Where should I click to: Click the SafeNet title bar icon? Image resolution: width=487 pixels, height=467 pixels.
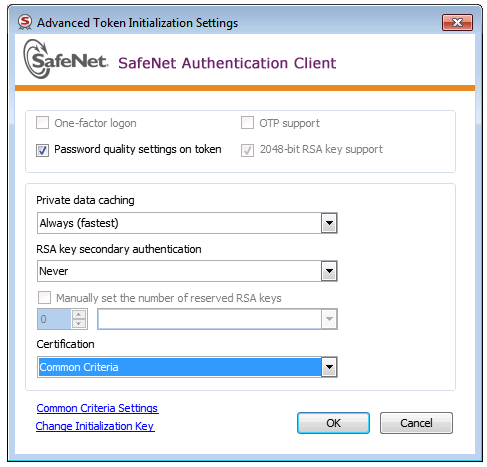[x=25, y=22]
